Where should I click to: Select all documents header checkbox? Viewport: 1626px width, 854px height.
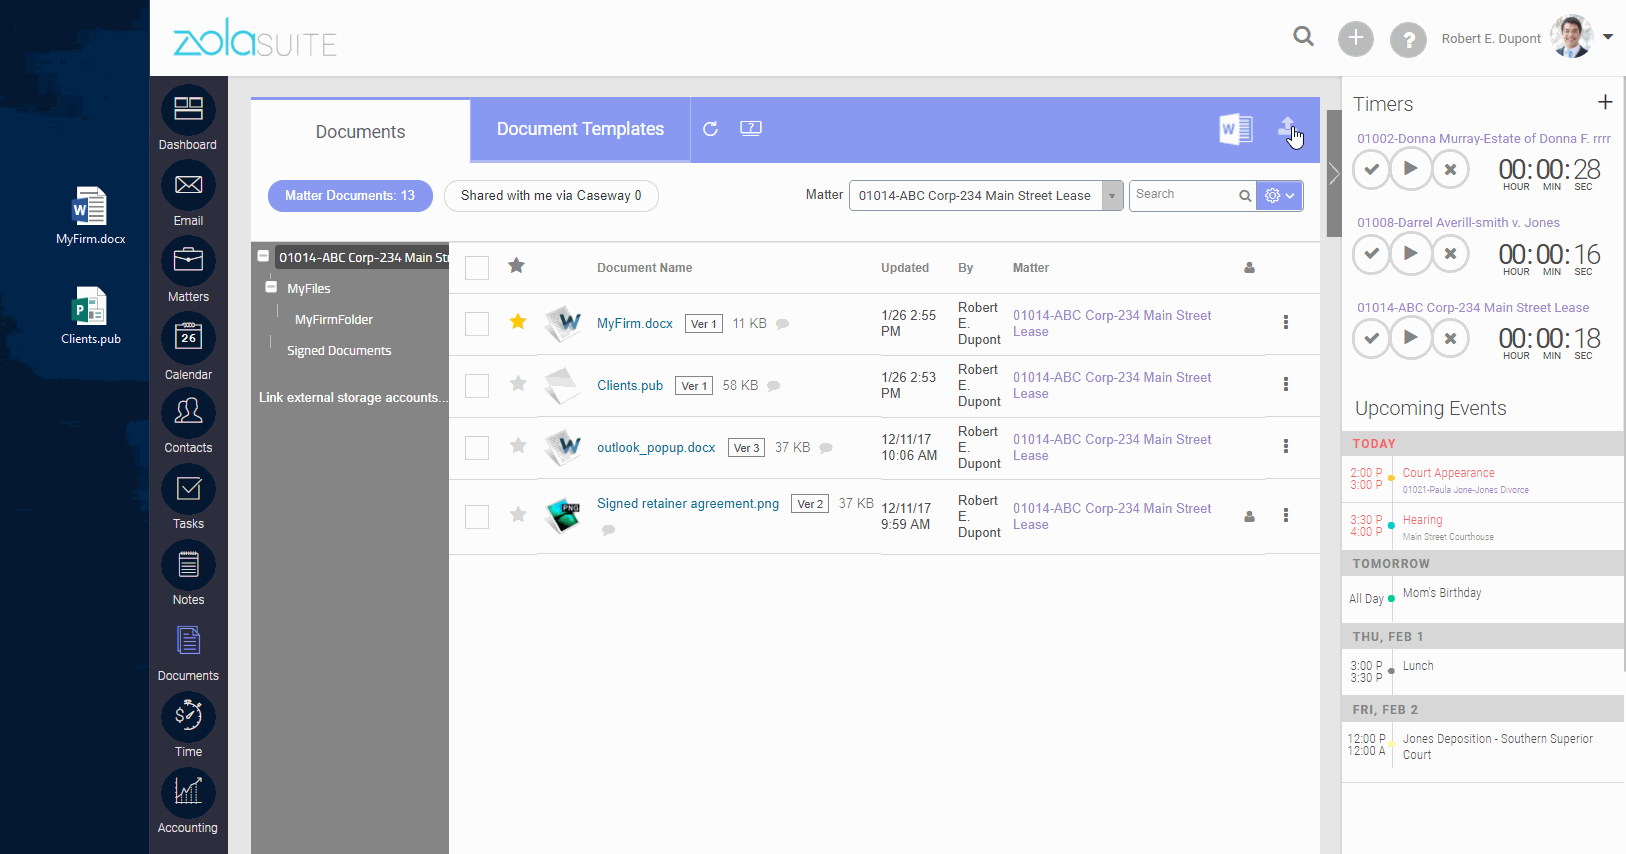click(477, 267)
